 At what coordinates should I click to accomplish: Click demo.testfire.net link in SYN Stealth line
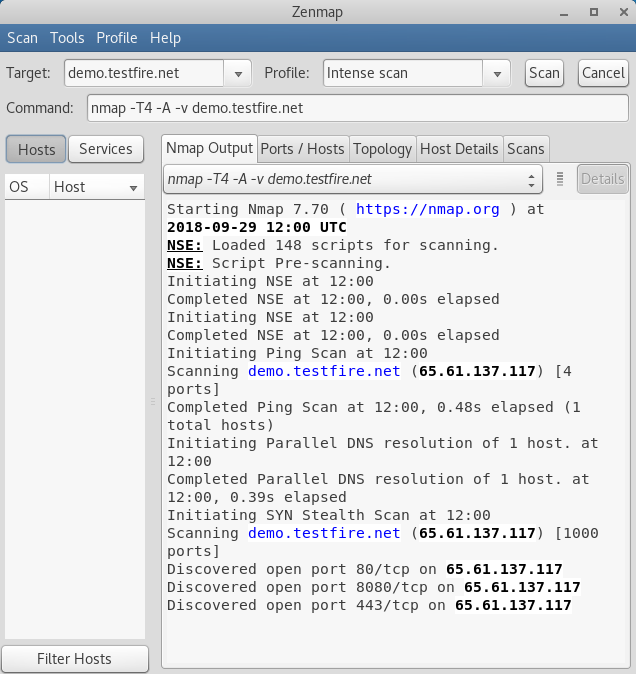coord(324,533)
